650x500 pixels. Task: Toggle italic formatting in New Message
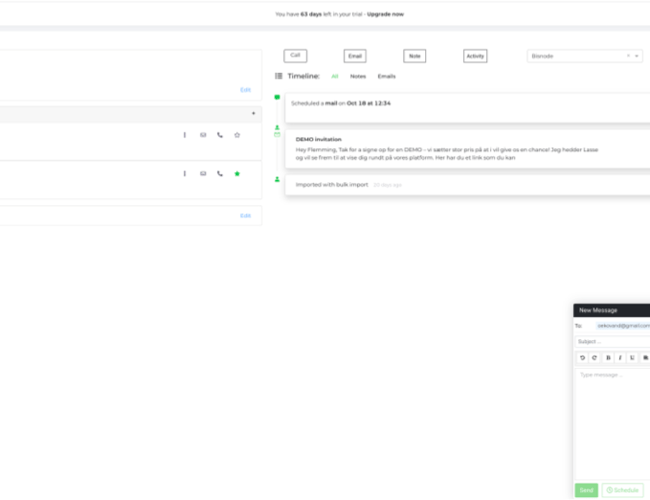[x=620, y=357]
